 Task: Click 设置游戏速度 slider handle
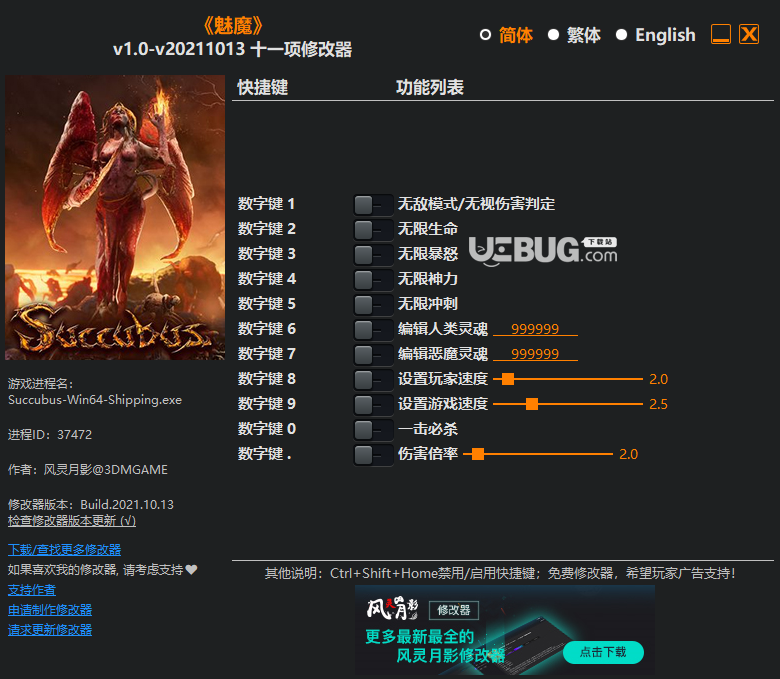click(x=532, y=404)
